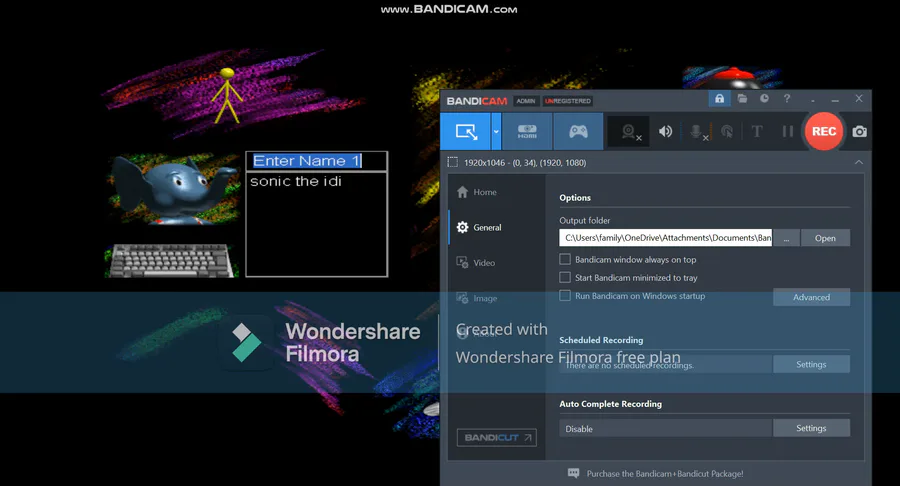The height and width of the screenshot is (486, 900).
Task: Click the keyboard image in game
Action: point(170,261)
